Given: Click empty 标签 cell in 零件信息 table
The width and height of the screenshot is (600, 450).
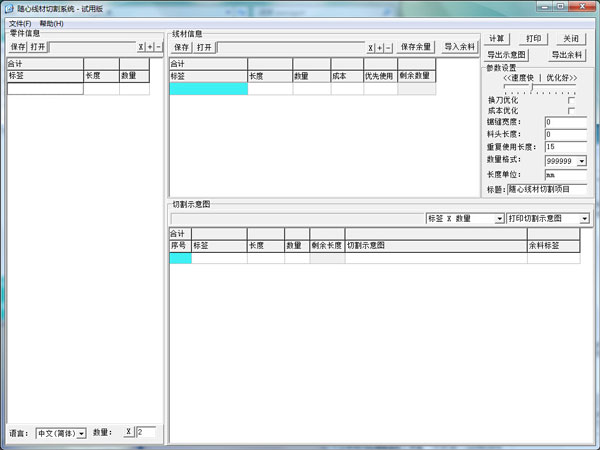Looking at the screenshot, I should point(45,89).
